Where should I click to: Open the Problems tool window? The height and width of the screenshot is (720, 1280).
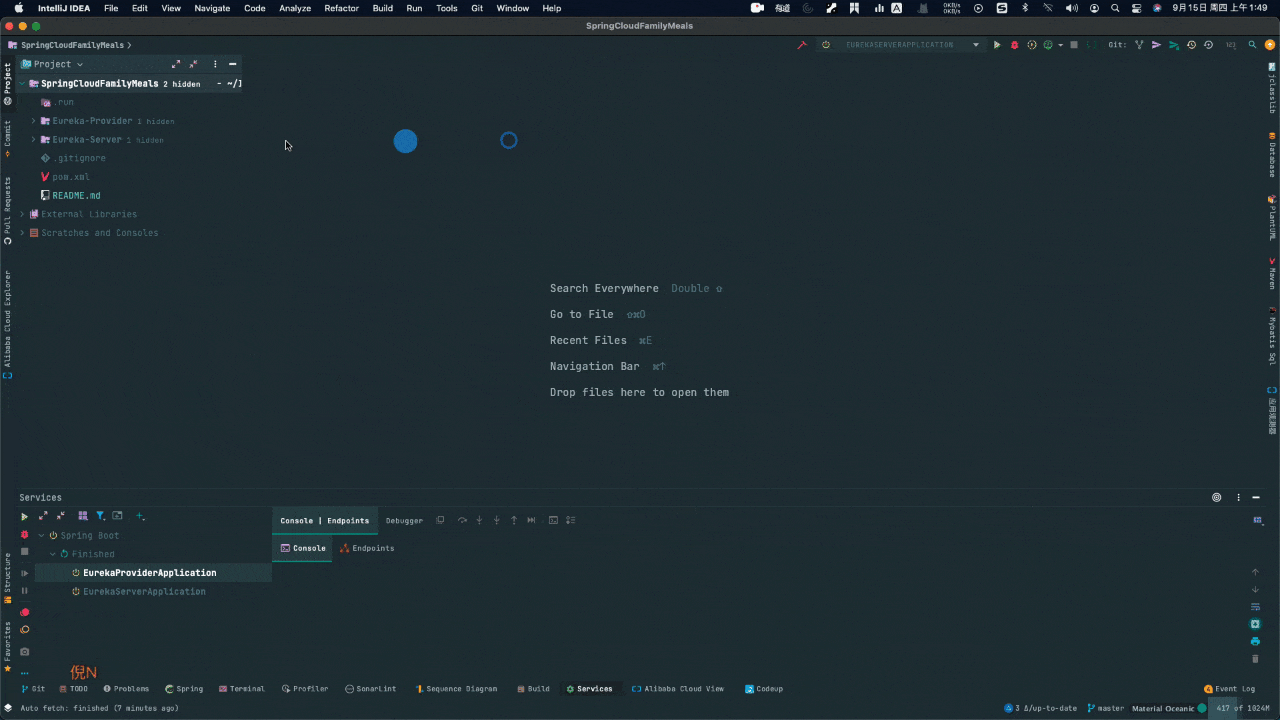coord(126,689)
